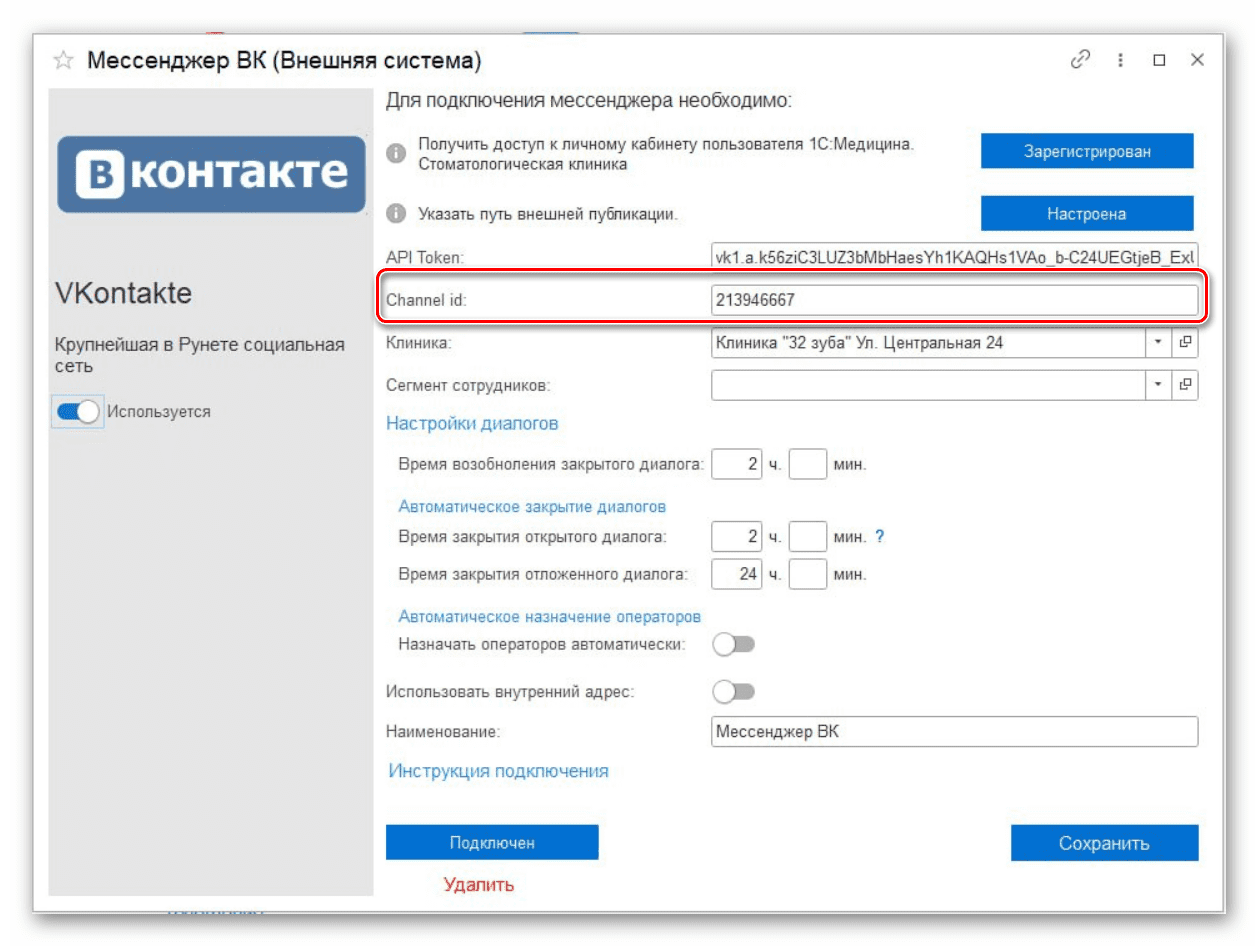Maximize the Мессенджер ВК window
Screen dimensions: 1258x946
point(1159,60)
